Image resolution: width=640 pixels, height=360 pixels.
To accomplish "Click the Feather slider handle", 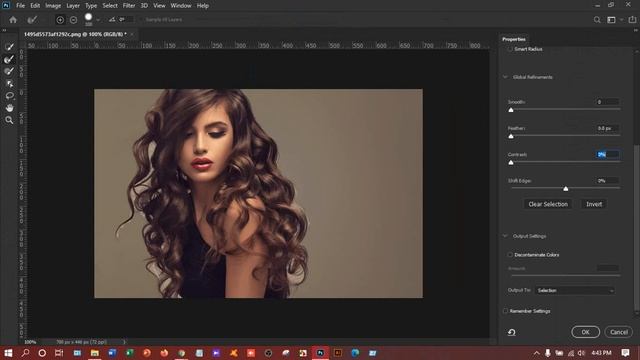I will 511,136.
